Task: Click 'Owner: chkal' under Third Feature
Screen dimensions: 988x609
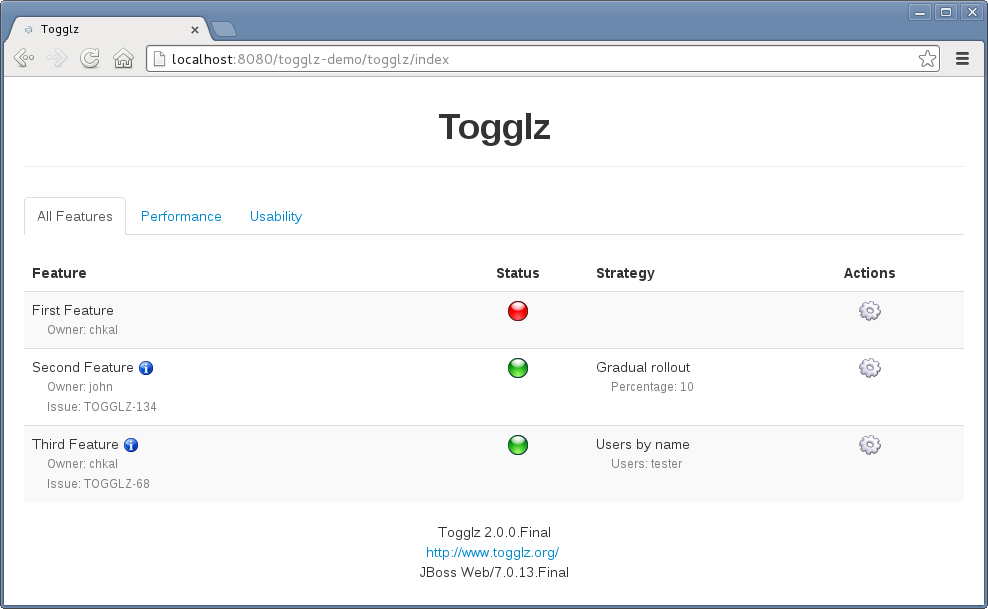Action: click(82, 464)
